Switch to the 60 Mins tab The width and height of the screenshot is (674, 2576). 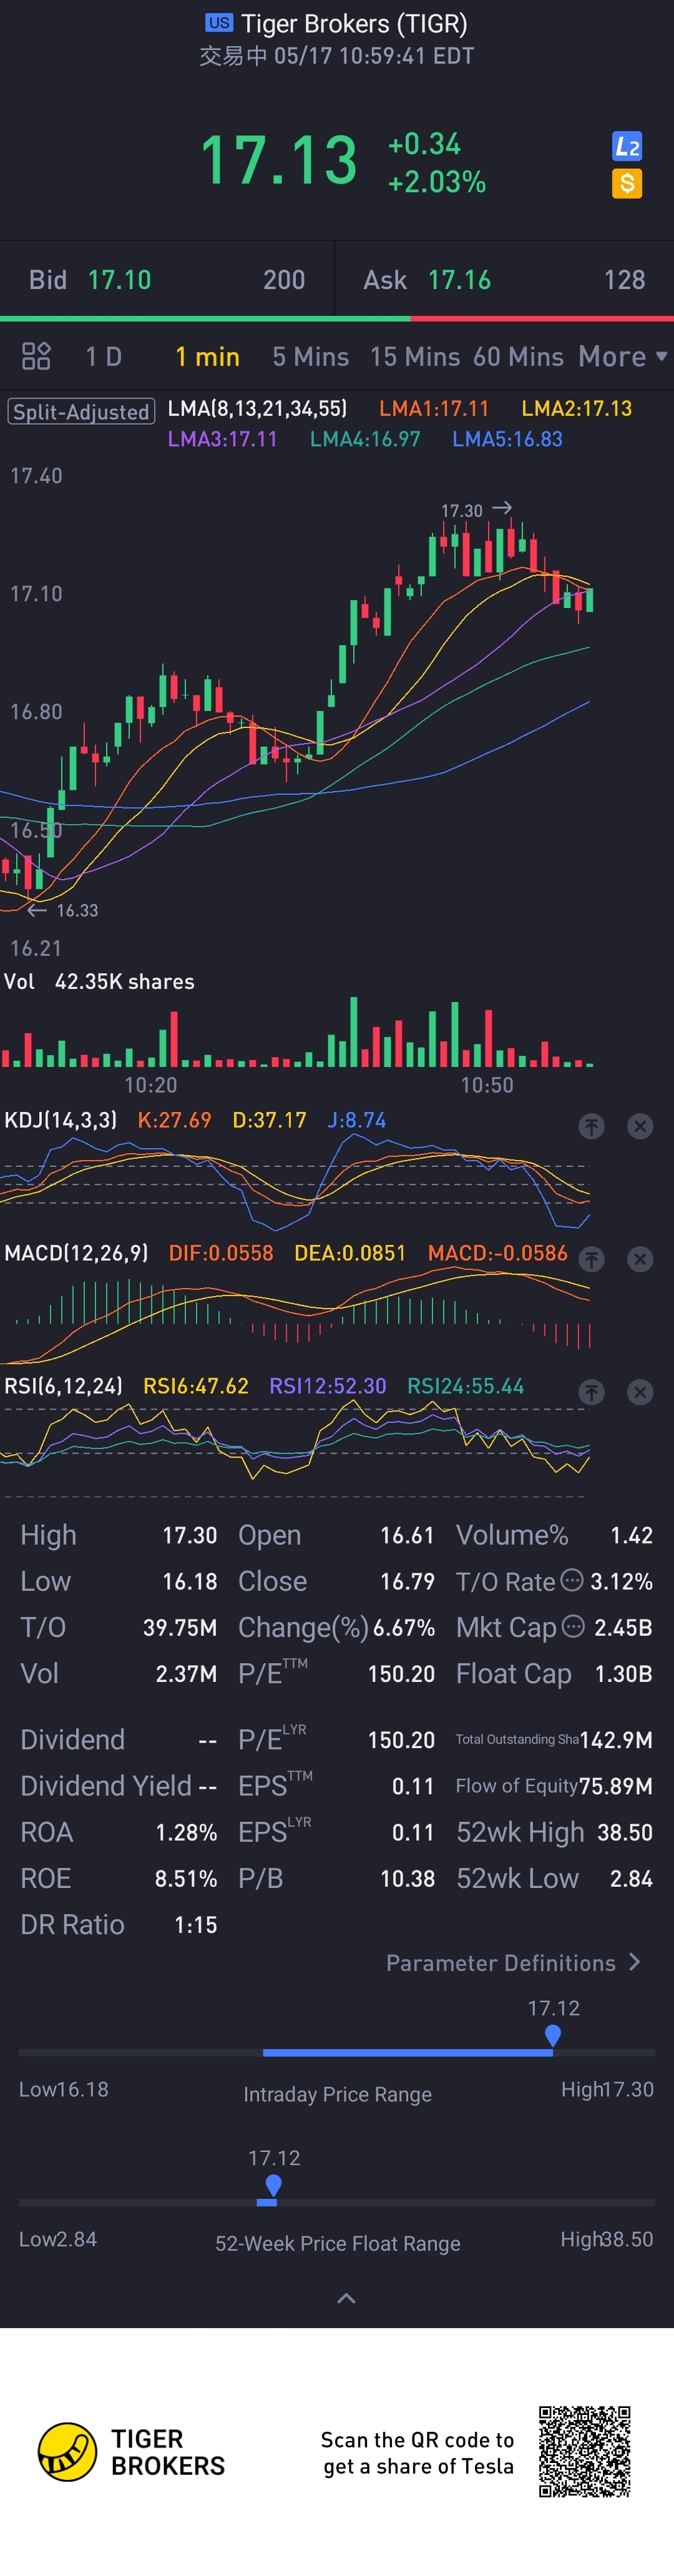518,356
